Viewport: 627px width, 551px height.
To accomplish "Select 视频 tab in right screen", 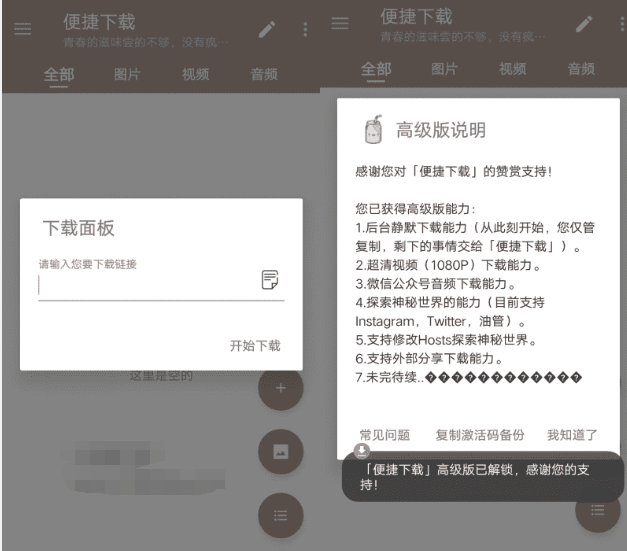I will 513,69.
